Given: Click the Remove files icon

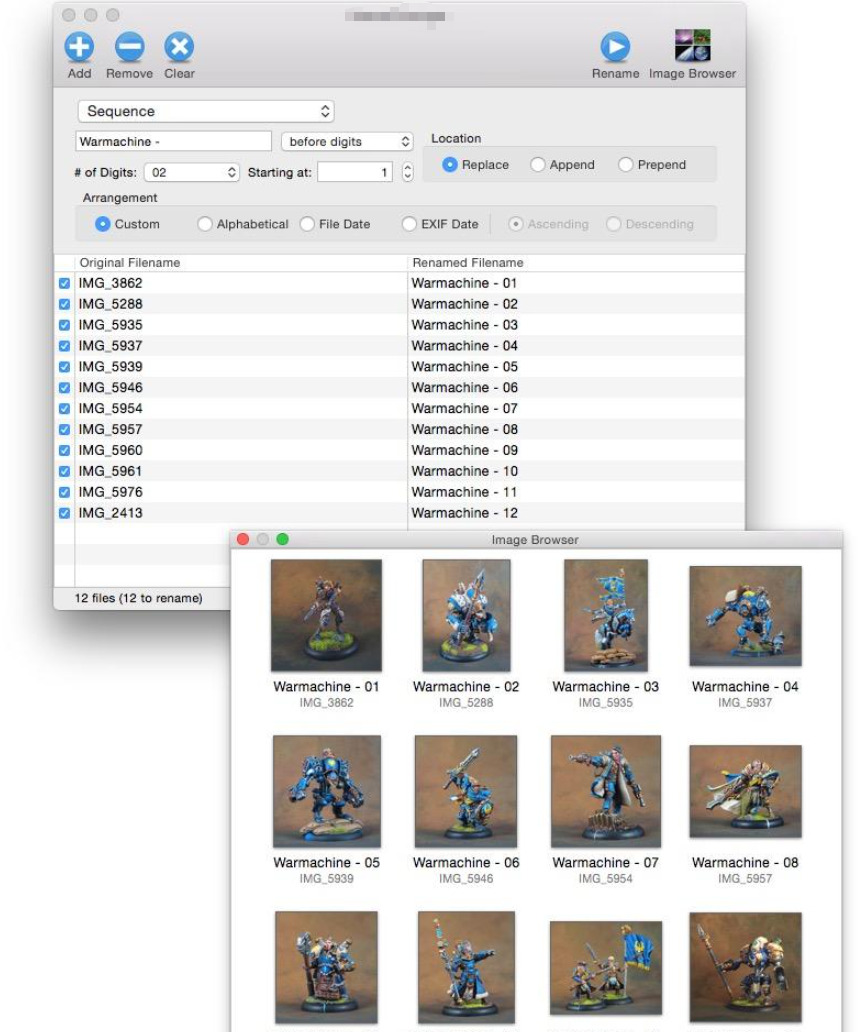Looking at the screenshot, I should click(129, 47).
